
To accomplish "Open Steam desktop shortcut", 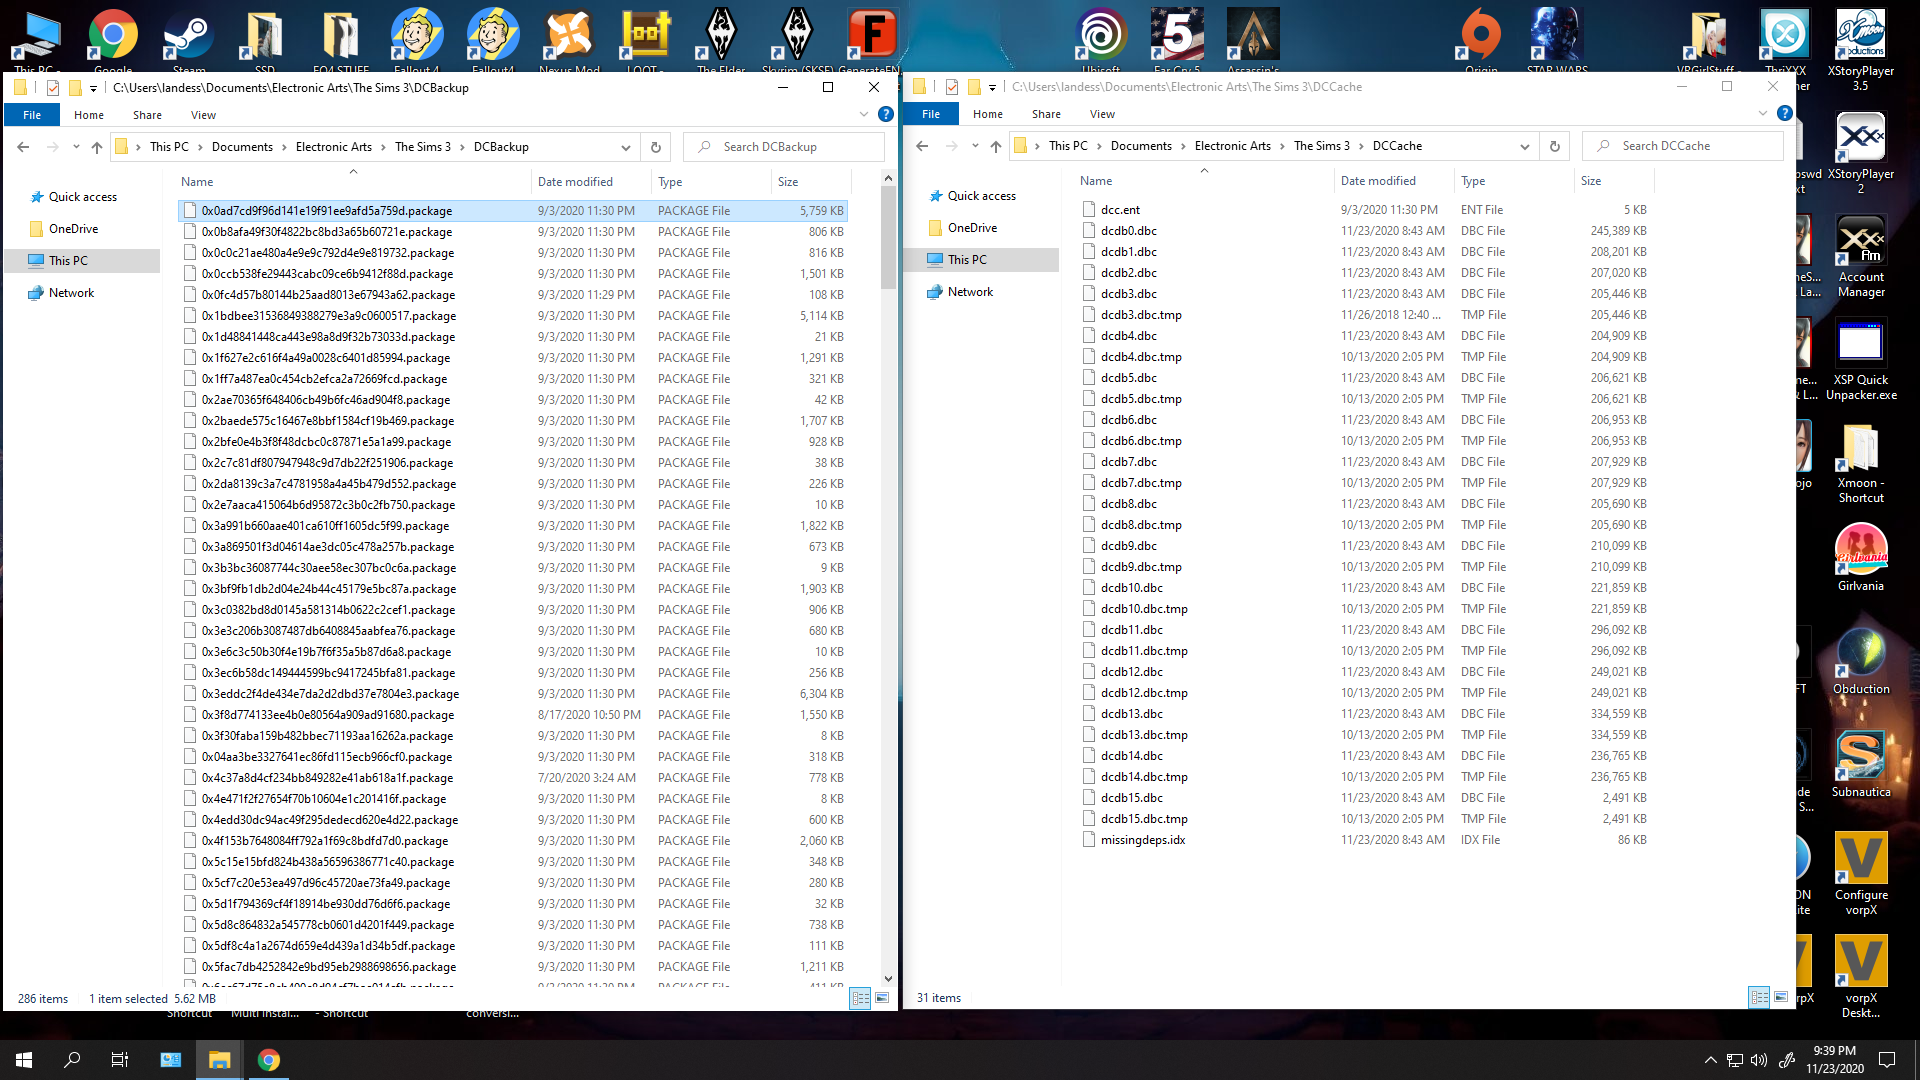I will point(188,38).
